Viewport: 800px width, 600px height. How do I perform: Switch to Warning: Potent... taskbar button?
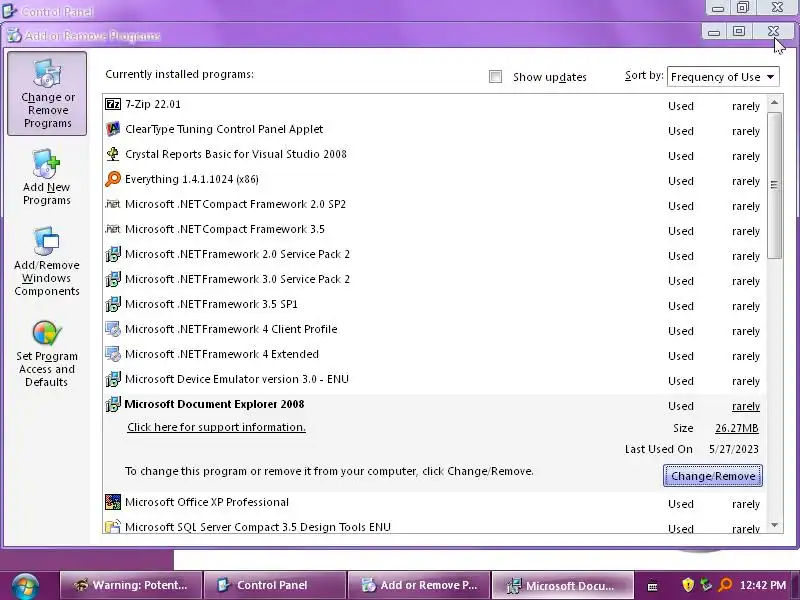click(x=131, y=585)
